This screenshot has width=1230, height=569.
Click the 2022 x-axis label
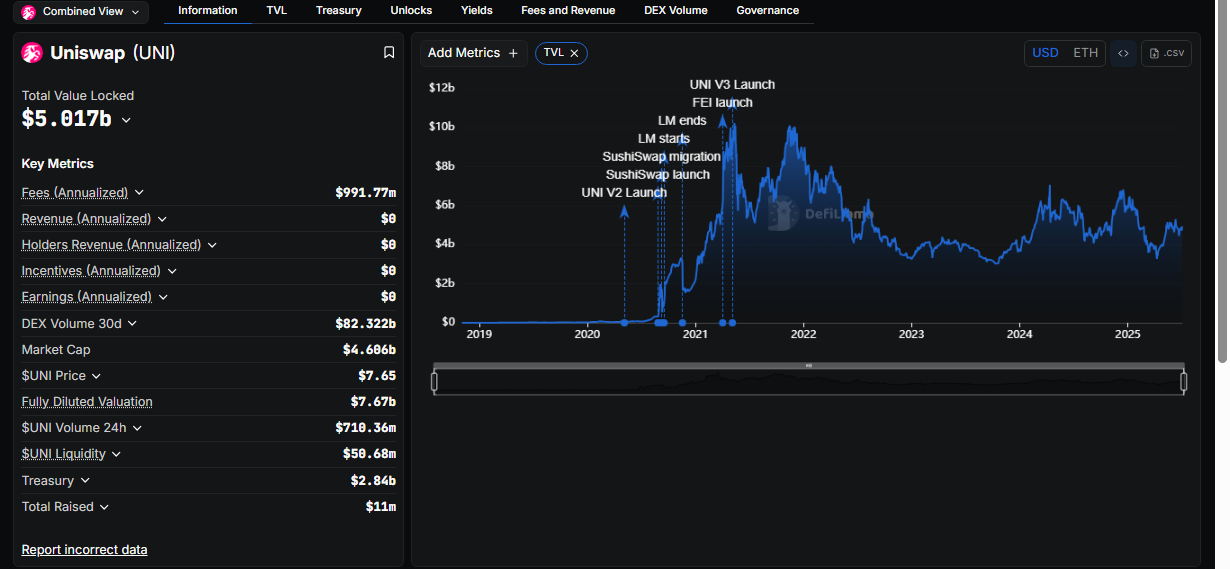[803, 334]
